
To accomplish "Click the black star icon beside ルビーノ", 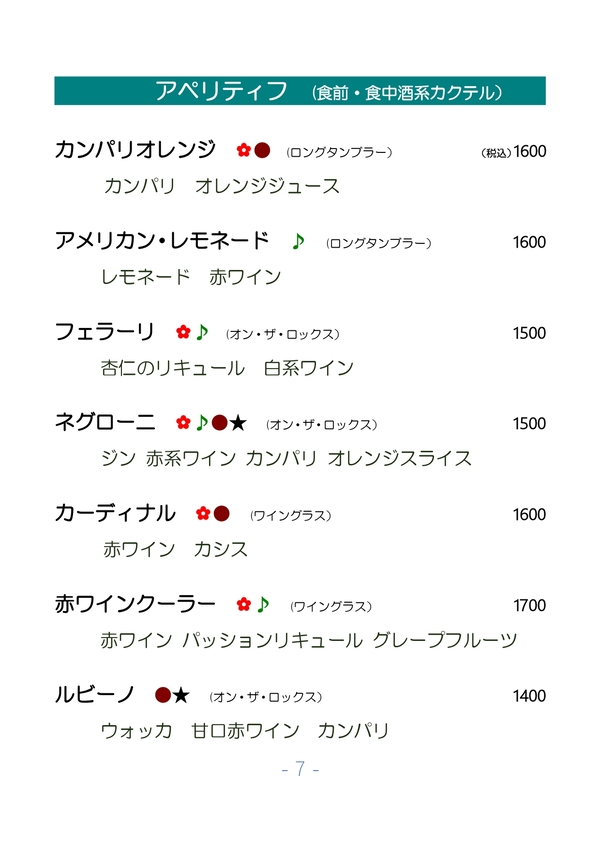I will click(181, 695).
